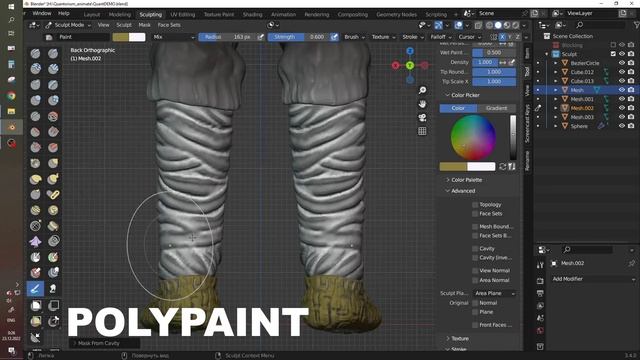Viewport: 640px width, 360px height.
Task: Enable the Cavity checkbox
Action: pos(475,249)
